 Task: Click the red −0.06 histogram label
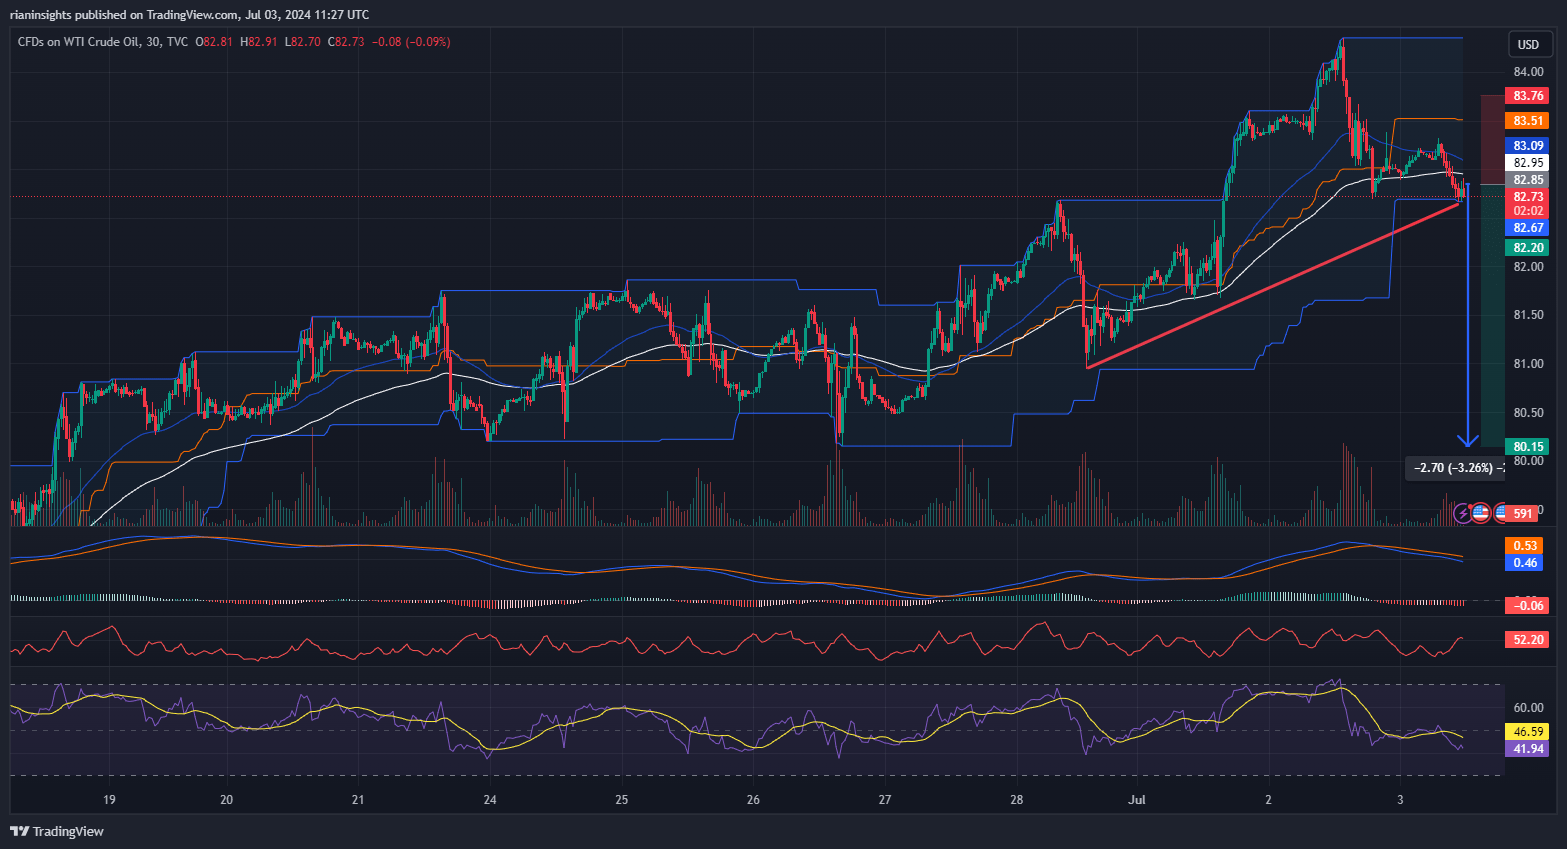tap(1528, 605)
